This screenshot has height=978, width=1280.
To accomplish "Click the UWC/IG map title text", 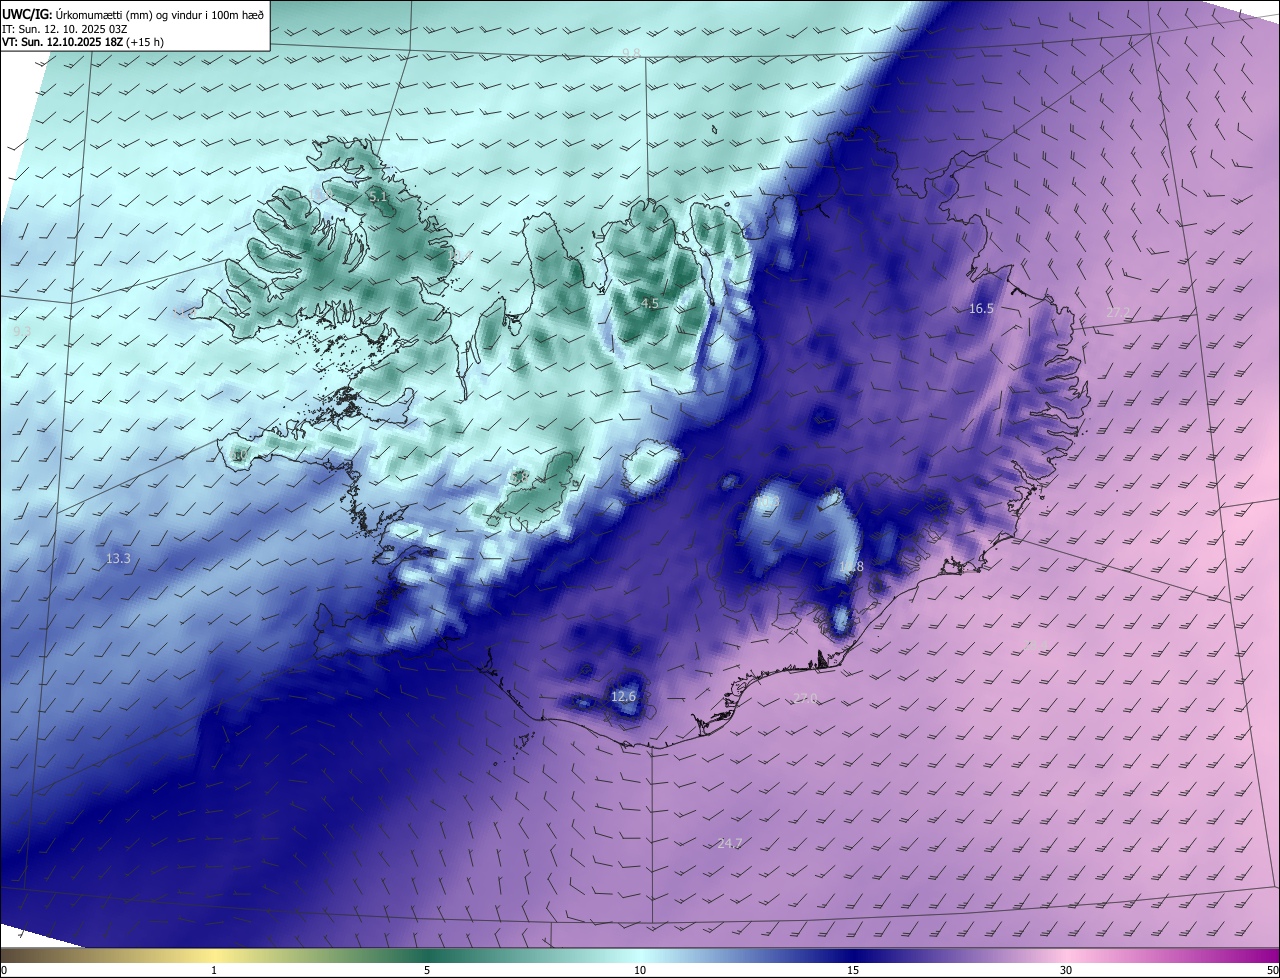I will (132, 14).
